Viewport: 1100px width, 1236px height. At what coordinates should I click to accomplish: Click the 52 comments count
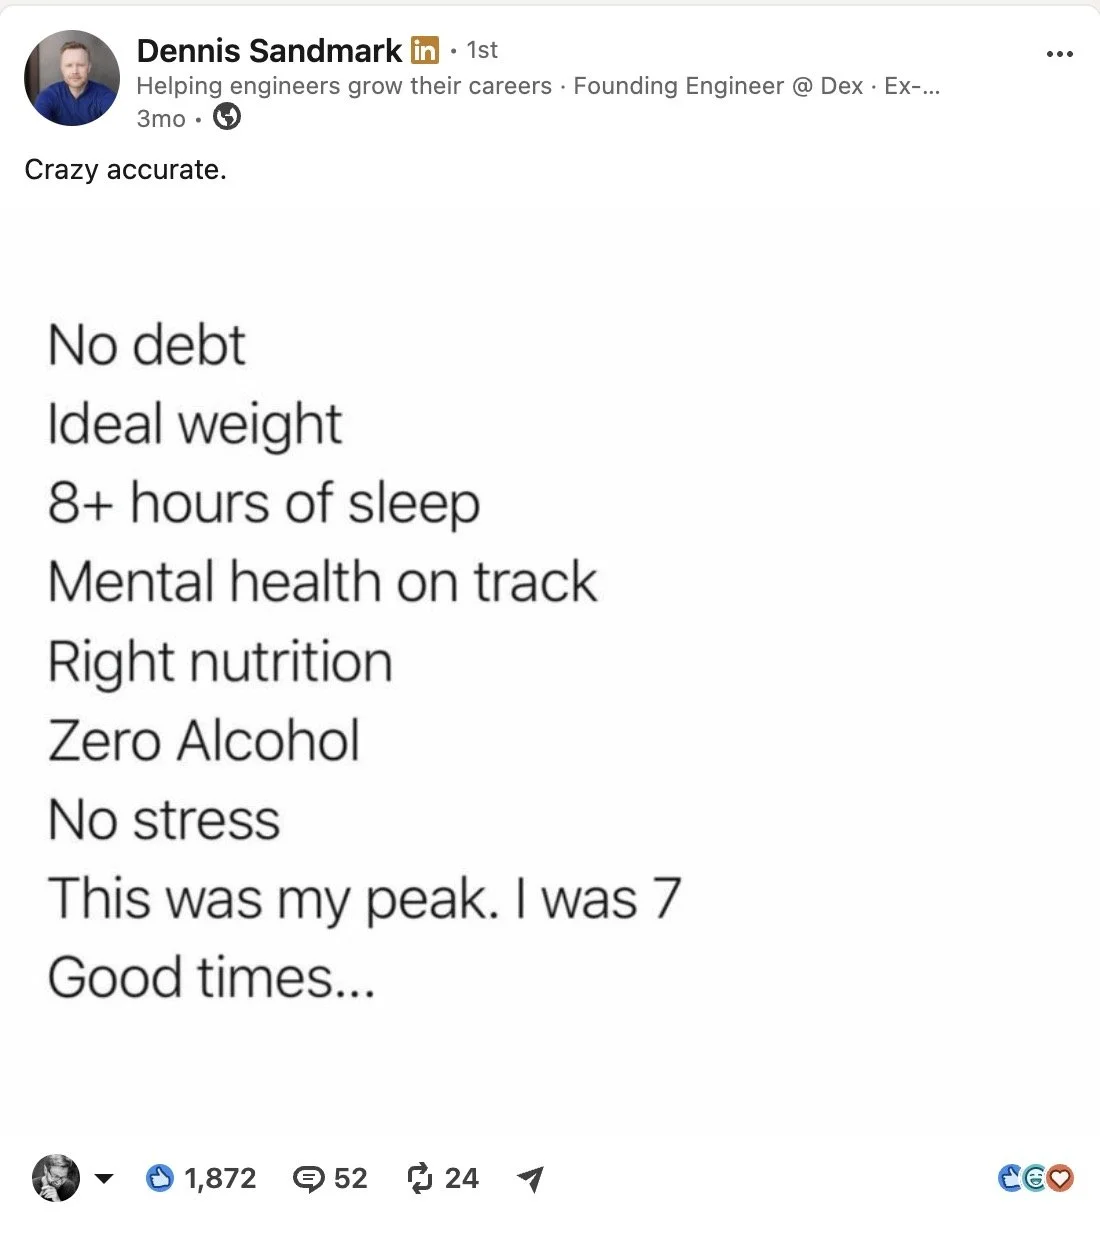point(350,1178)
